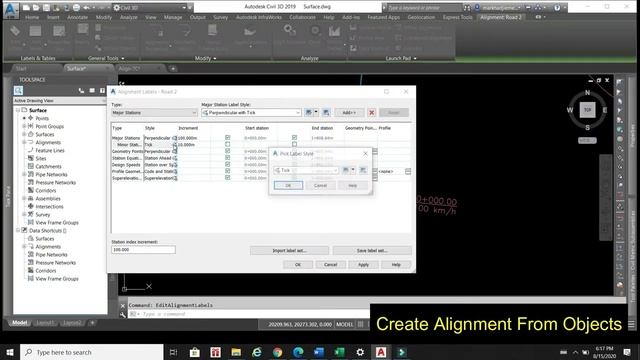The image size is (640, 360).
Task: Switch to Layout1 tab
Action: pyautogui.click(x=45, y=323)
